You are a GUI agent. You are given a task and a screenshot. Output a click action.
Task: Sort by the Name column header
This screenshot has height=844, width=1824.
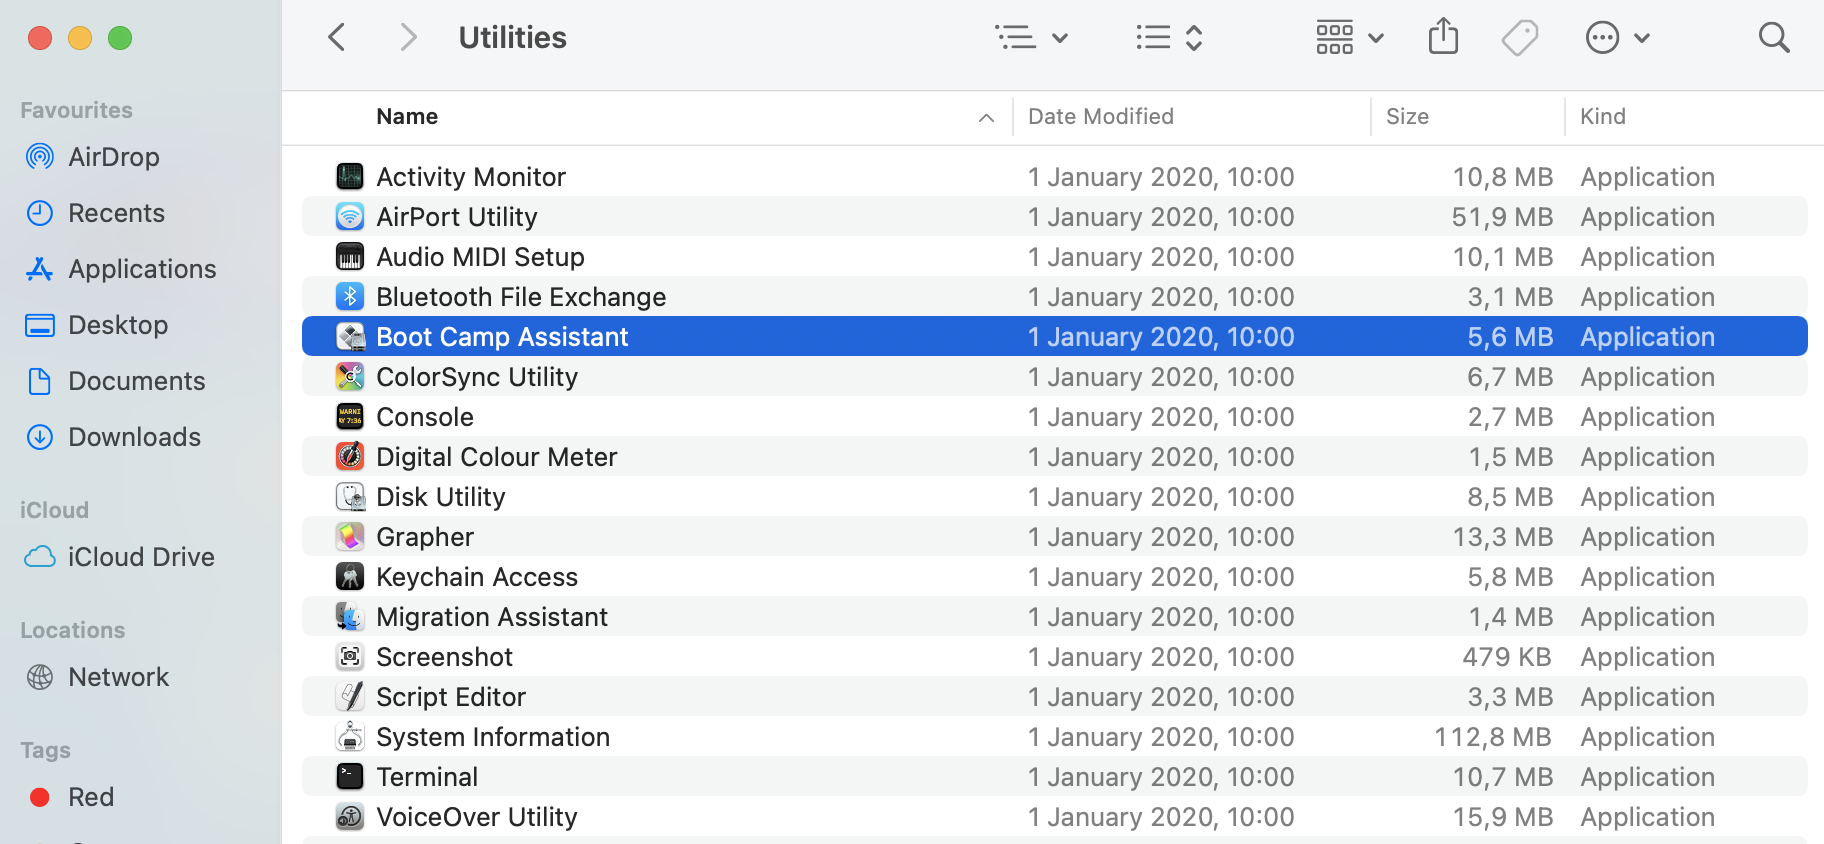tap(407, 117)
